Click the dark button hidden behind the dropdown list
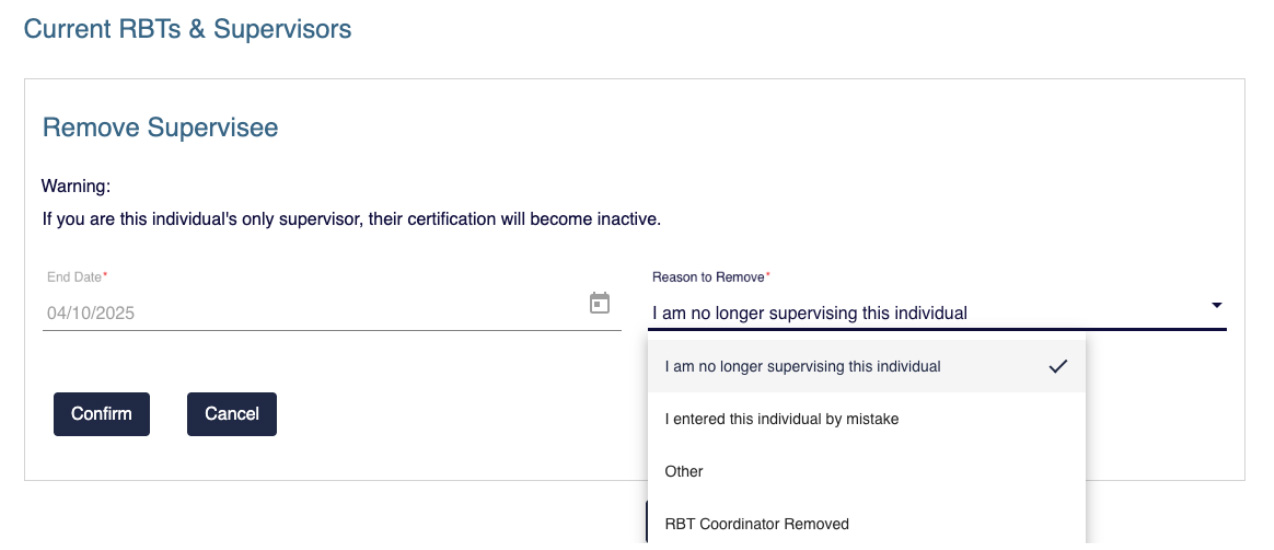The image size is (1274, 550). 647,521
